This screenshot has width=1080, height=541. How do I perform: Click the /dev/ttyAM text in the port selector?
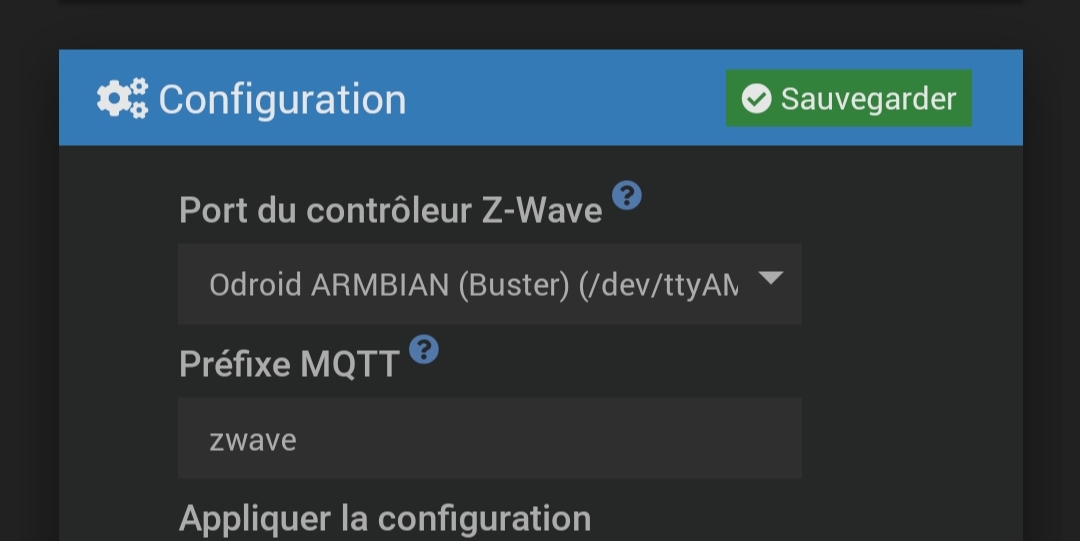pyautogui.click(x=658, y=285)
